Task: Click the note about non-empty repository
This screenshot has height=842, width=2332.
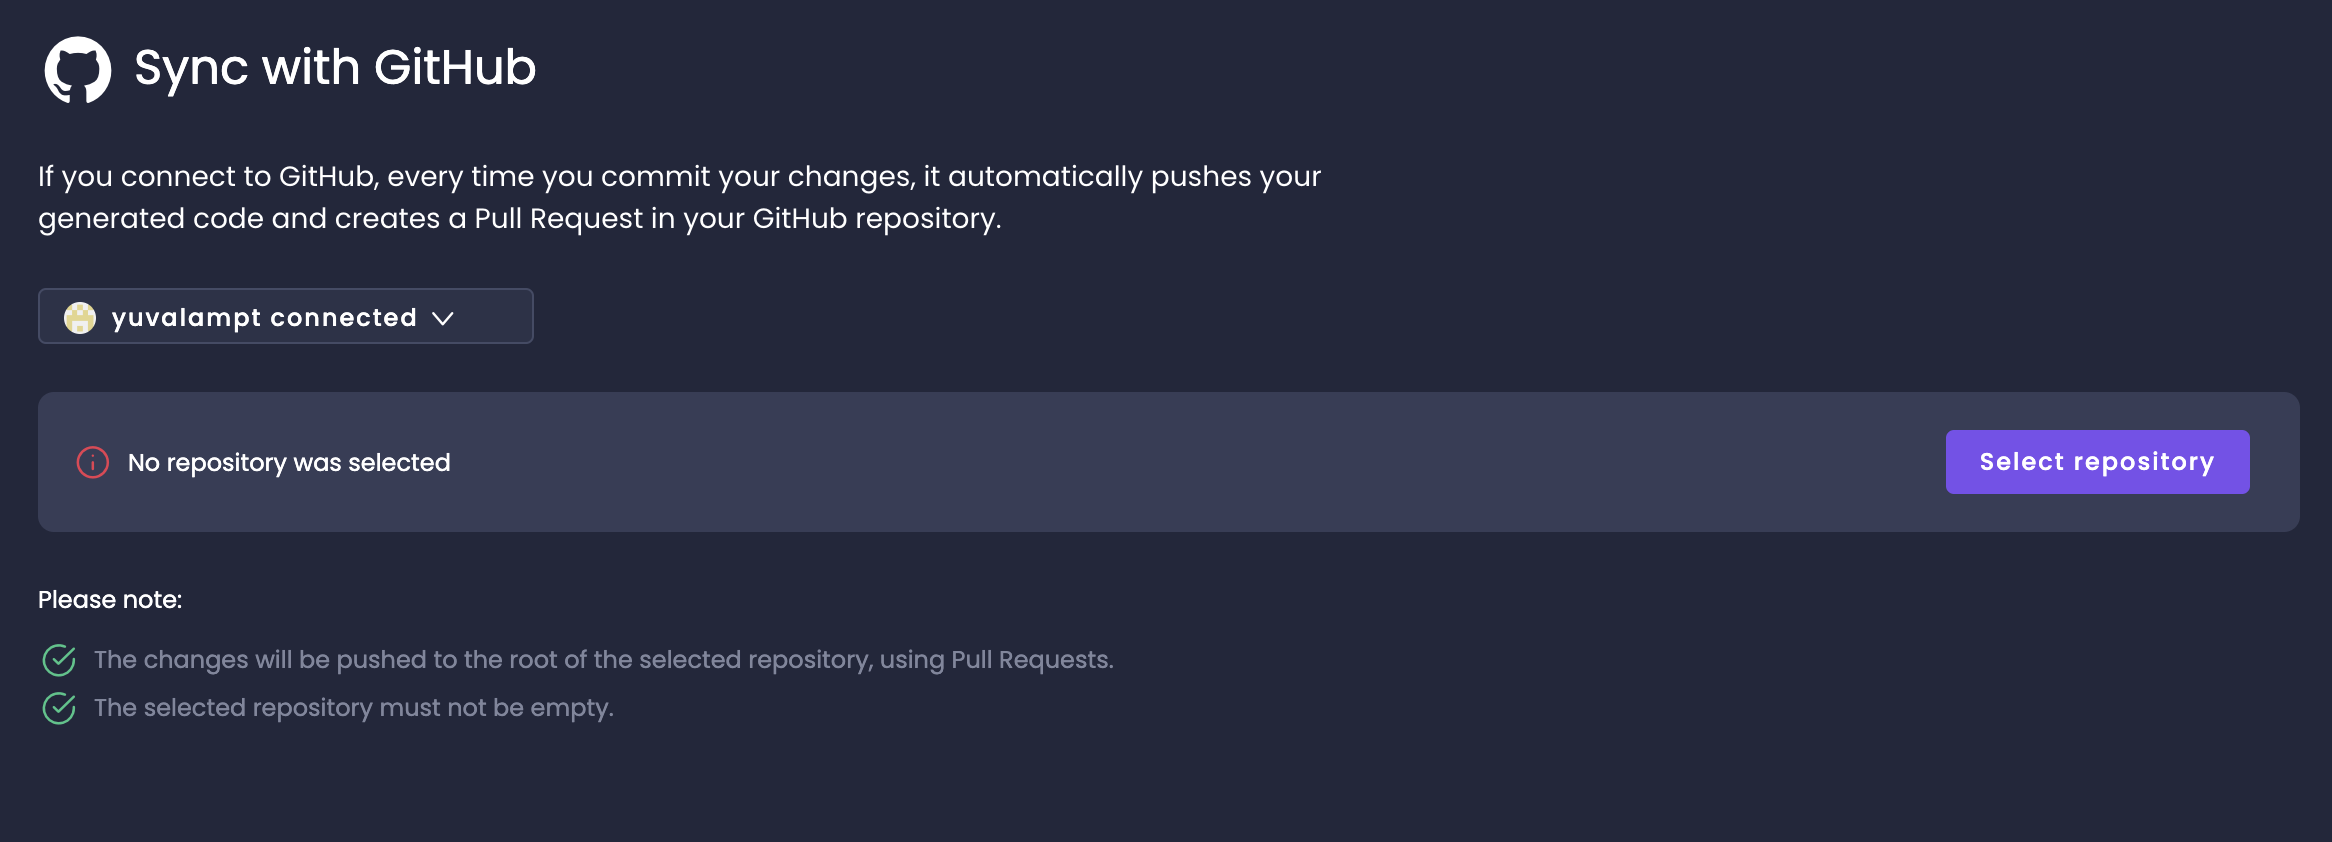Action: (353, 707)
